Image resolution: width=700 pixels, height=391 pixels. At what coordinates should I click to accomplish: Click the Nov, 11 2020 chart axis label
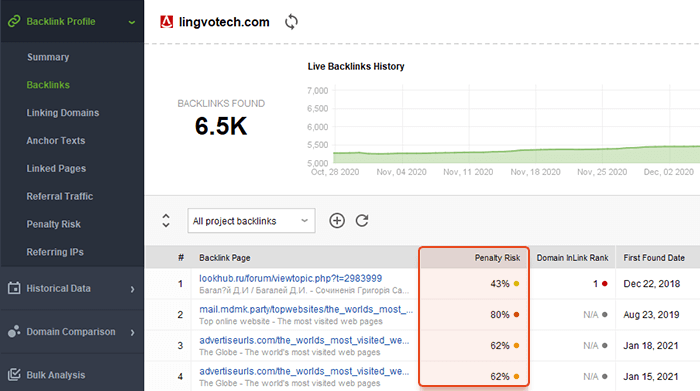tap(468, 172)
